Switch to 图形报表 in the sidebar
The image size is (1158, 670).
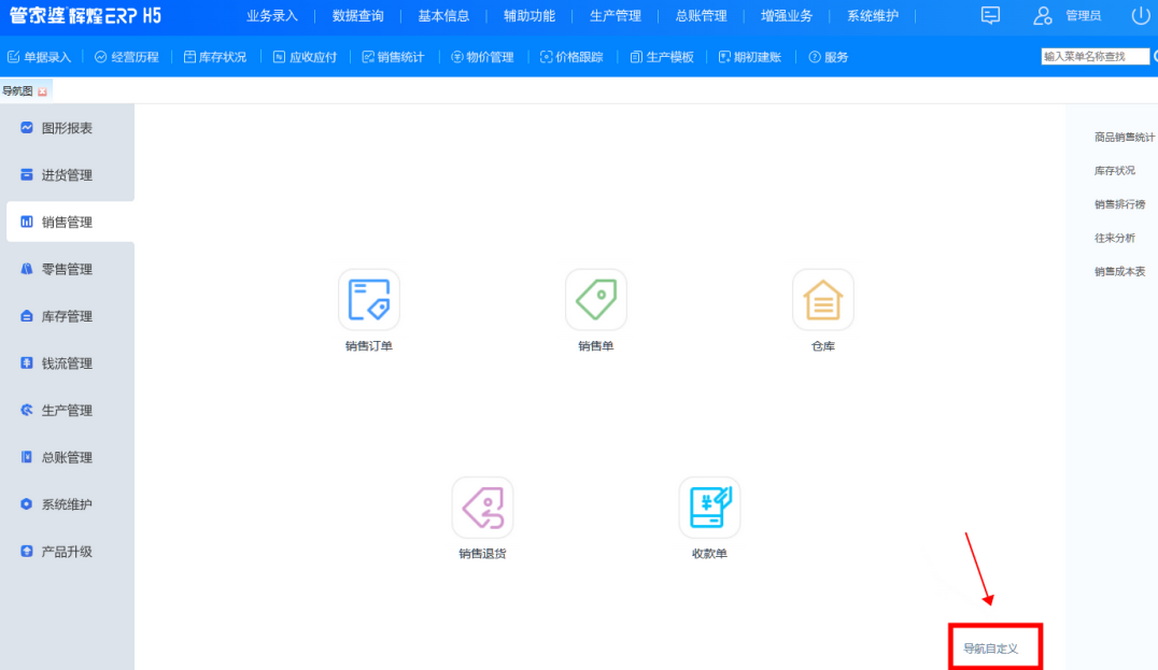(66, 128)
